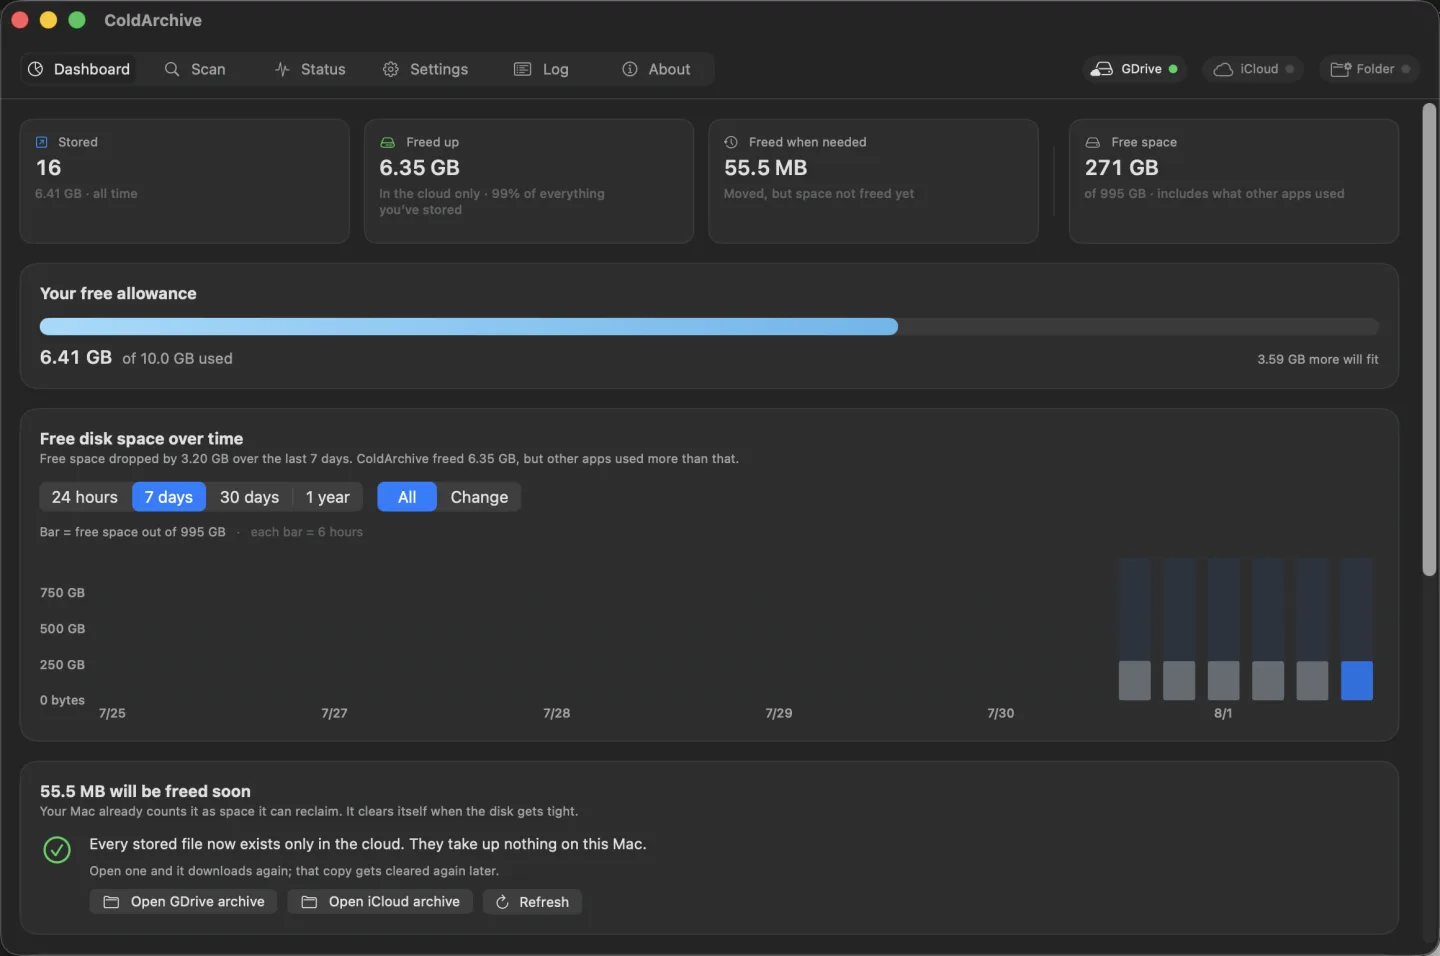Click the "7/25" date label
Screen dimensions: 1440x956
(x=112, y=713)
